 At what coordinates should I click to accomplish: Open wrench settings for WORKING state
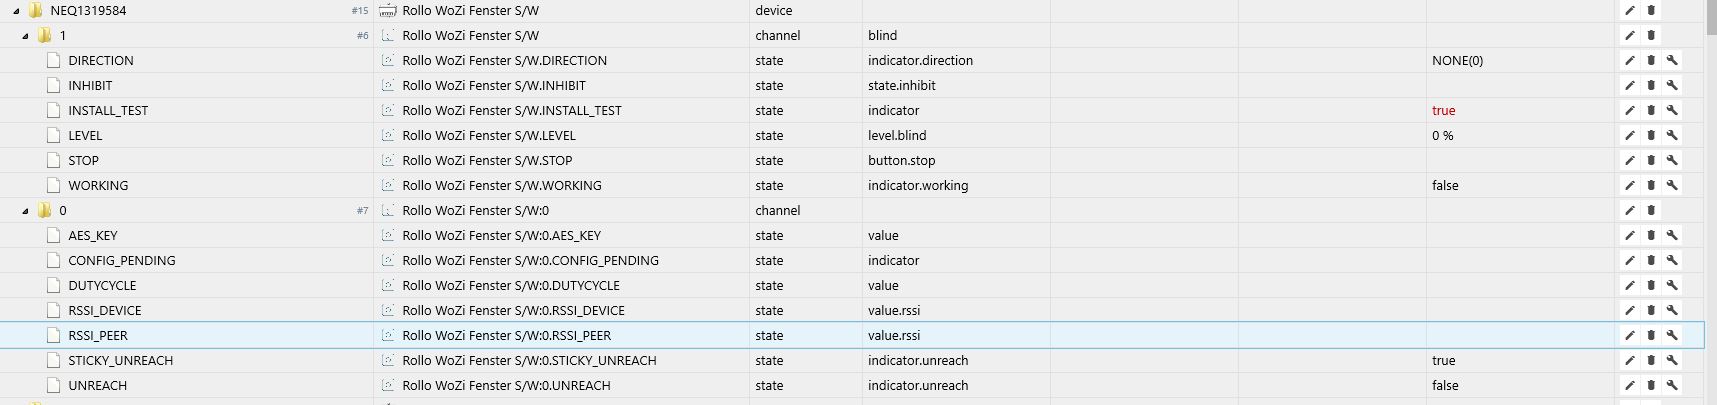click(1672, 185)
